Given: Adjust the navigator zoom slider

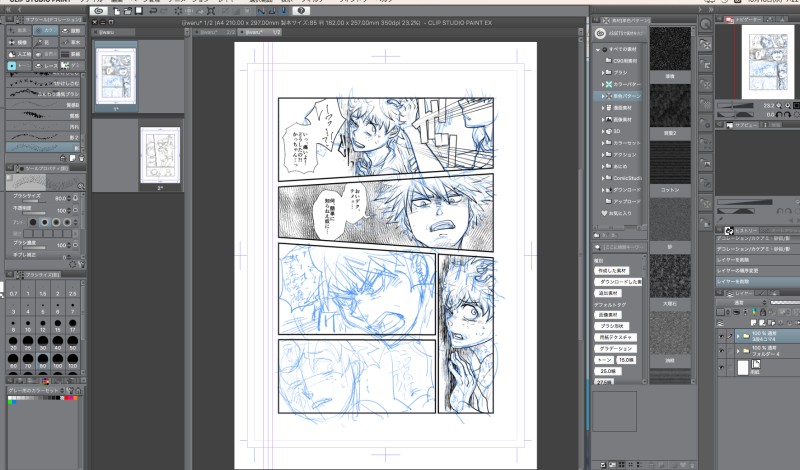Looking at the screenshot, I should click(735, 106).
